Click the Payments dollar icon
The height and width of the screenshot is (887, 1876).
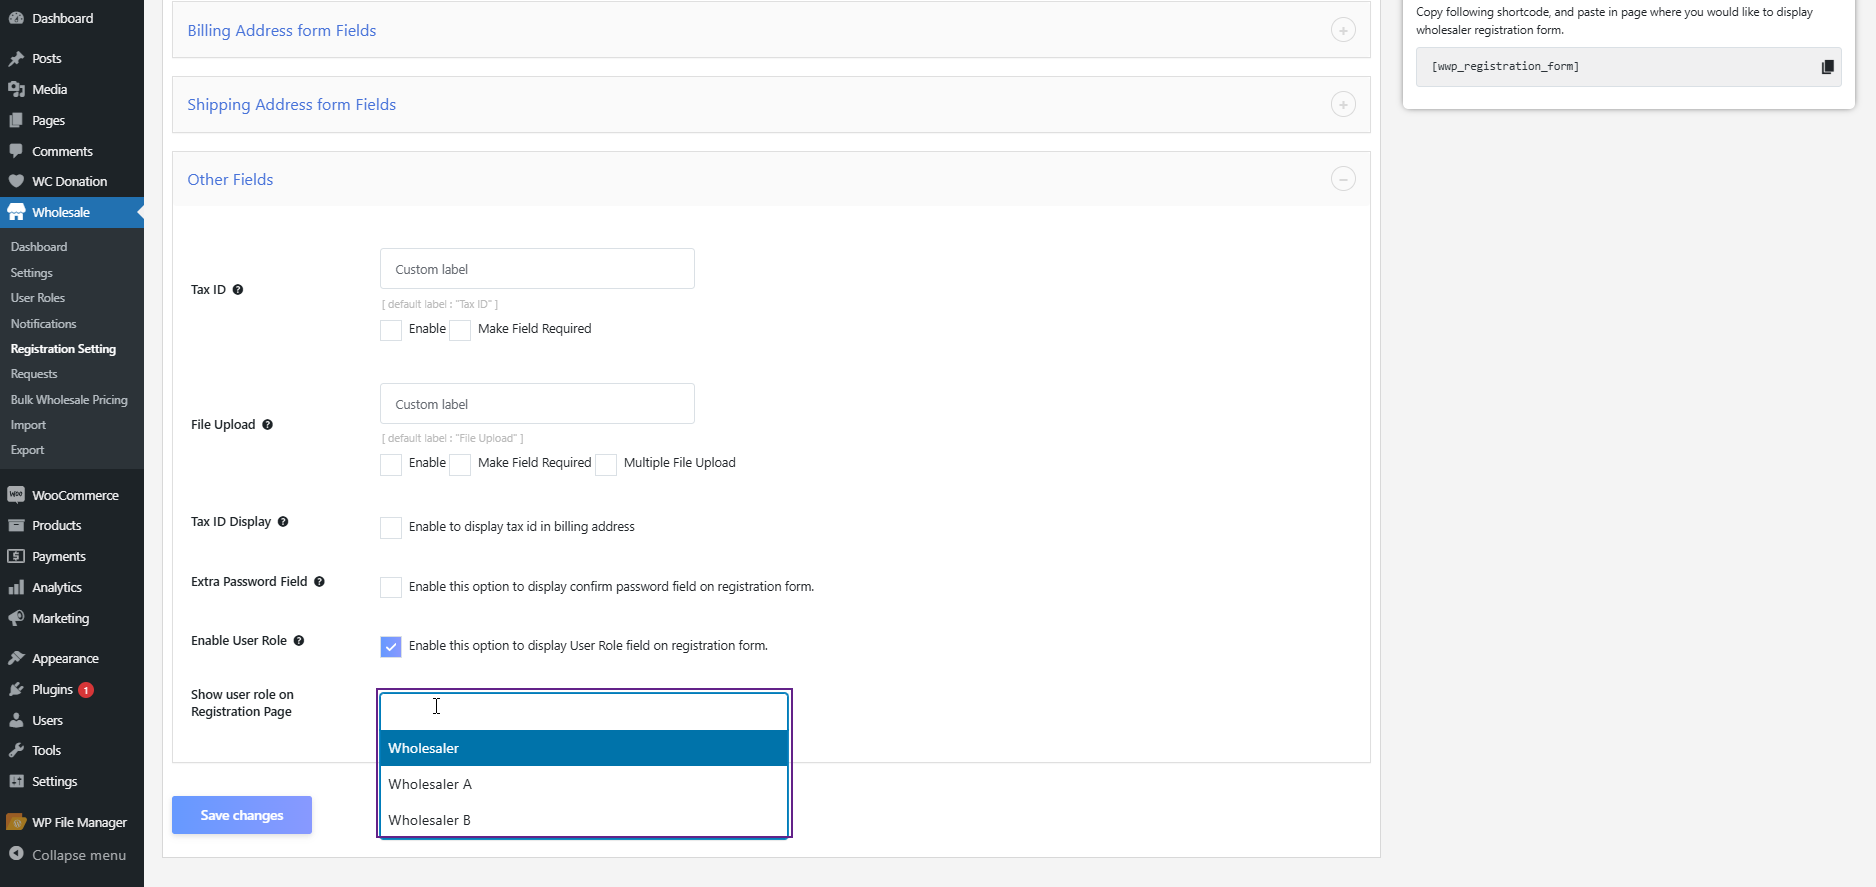pos(16,556)
